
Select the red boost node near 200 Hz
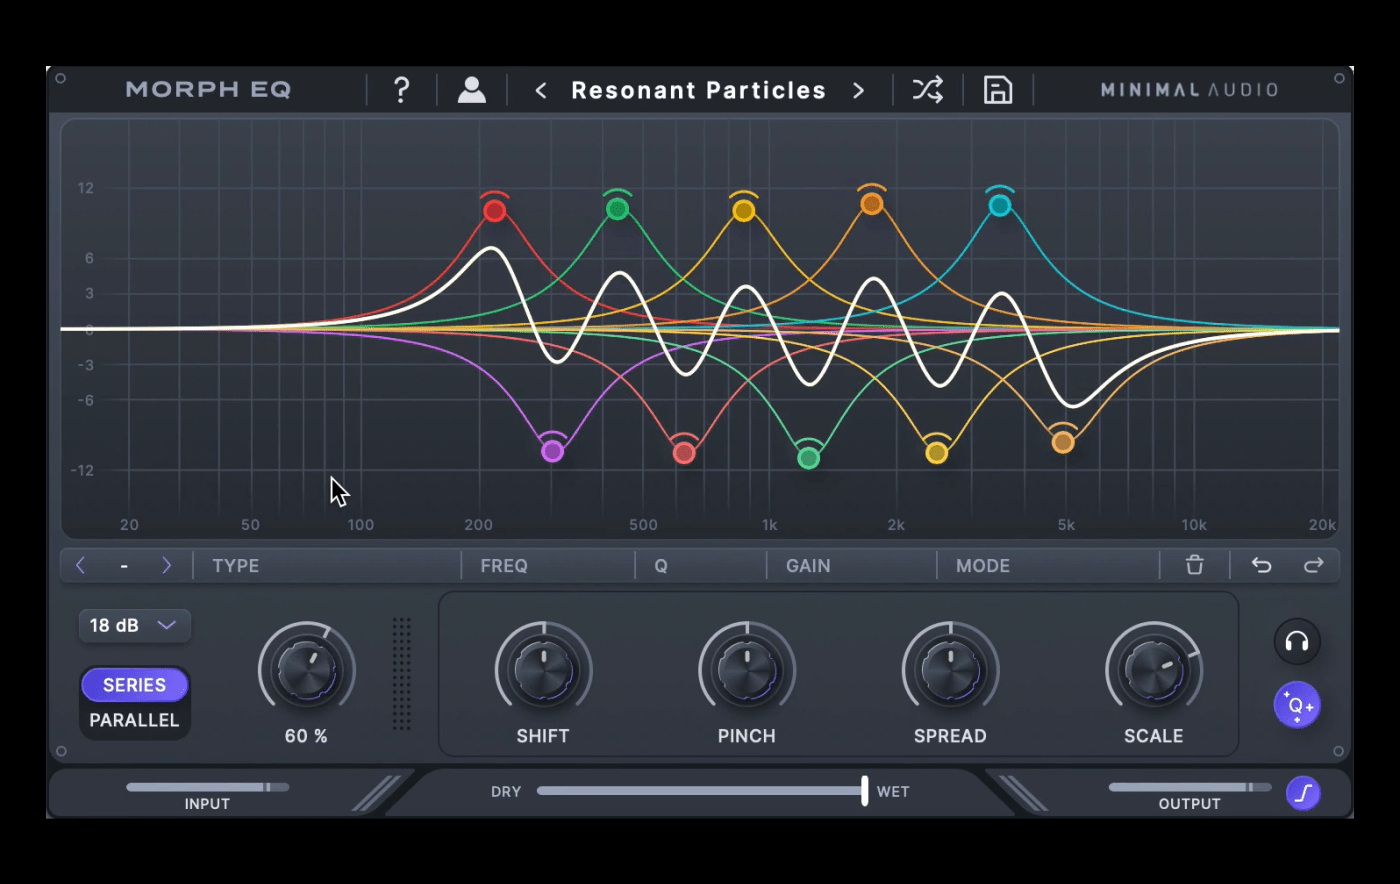494,211
